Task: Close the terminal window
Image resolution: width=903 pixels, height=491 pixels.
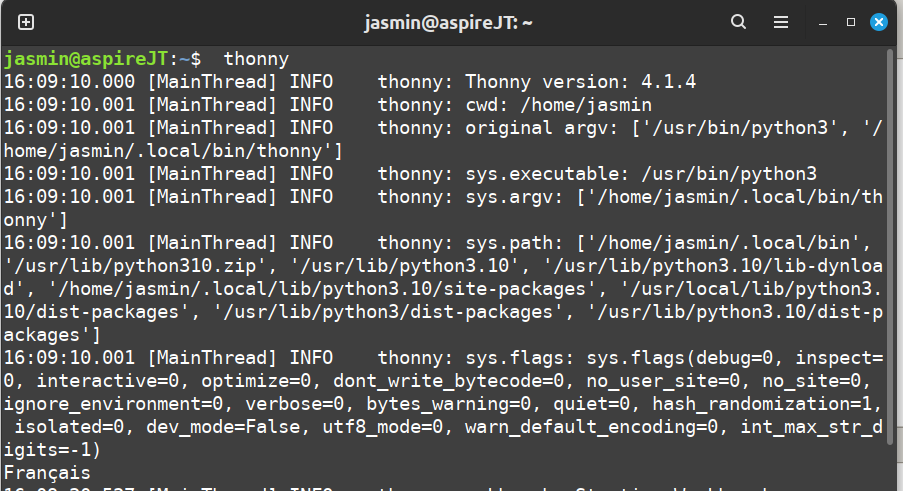Action: click(879, 22)
